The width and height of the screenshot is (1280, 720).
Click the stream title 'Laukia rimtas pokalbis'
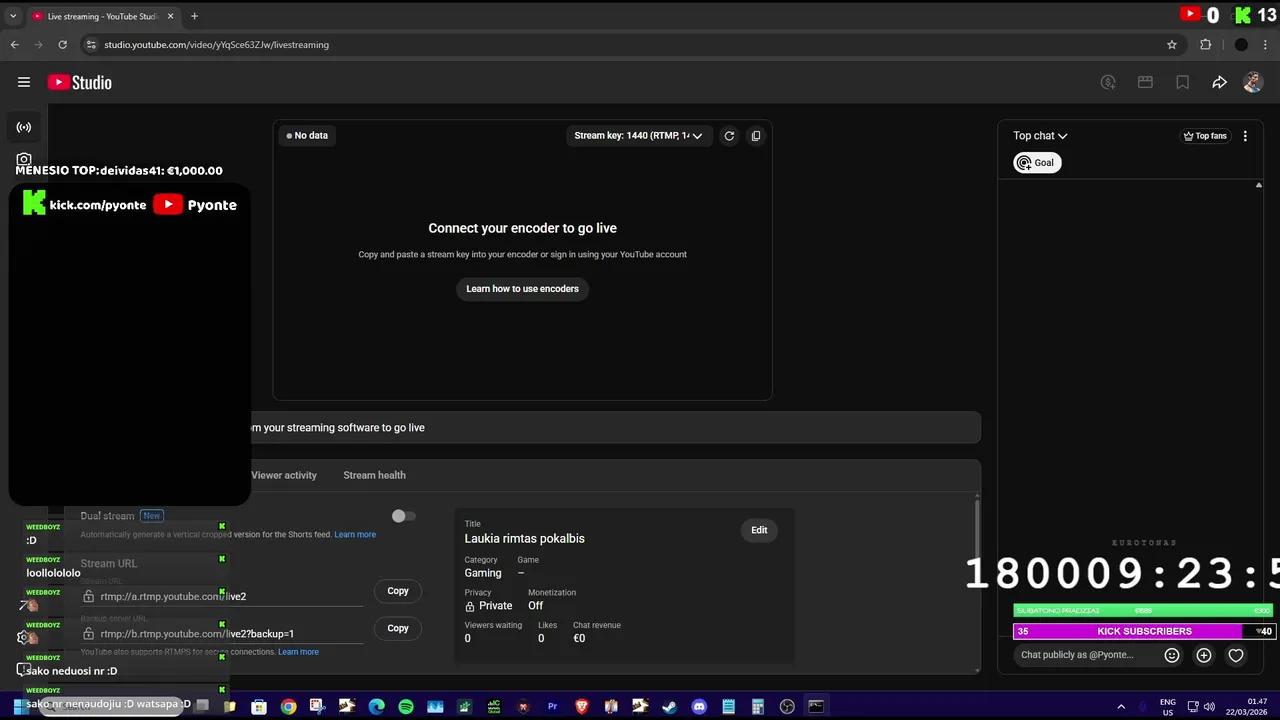pos(524,538)
